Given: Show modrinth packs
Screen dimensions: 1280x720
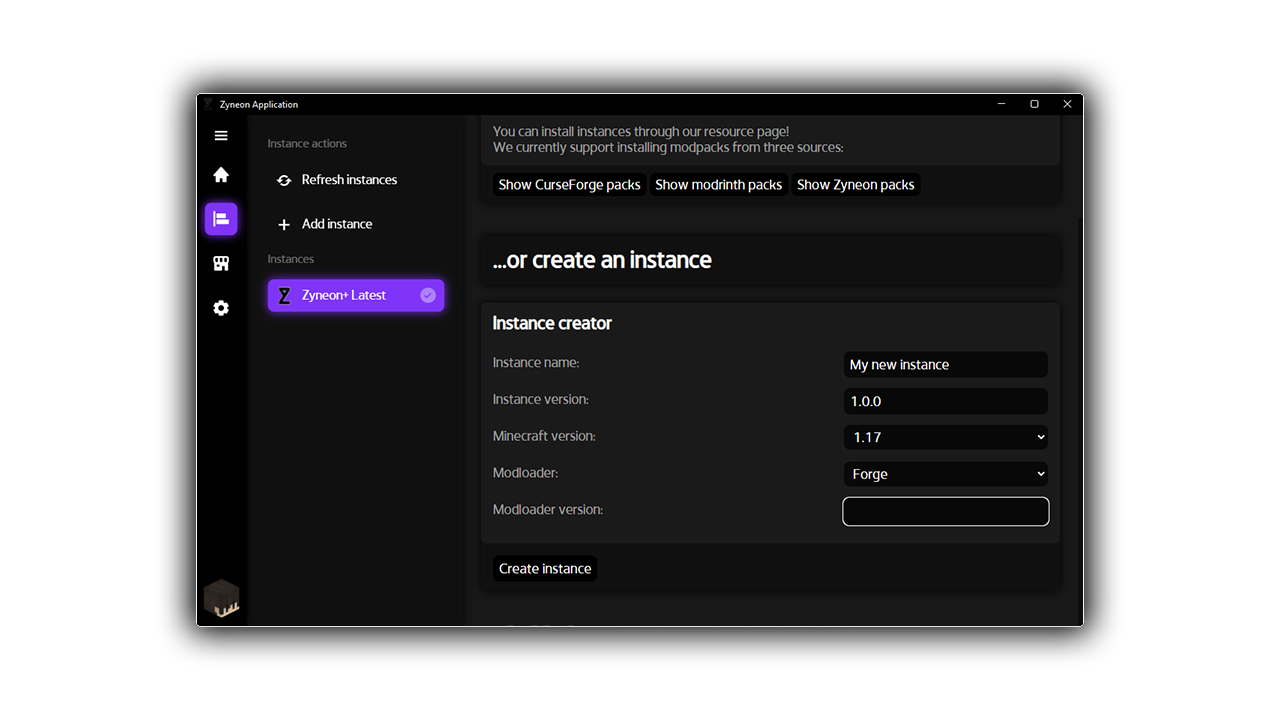Looking at the screenshot, I should [718, 185].
